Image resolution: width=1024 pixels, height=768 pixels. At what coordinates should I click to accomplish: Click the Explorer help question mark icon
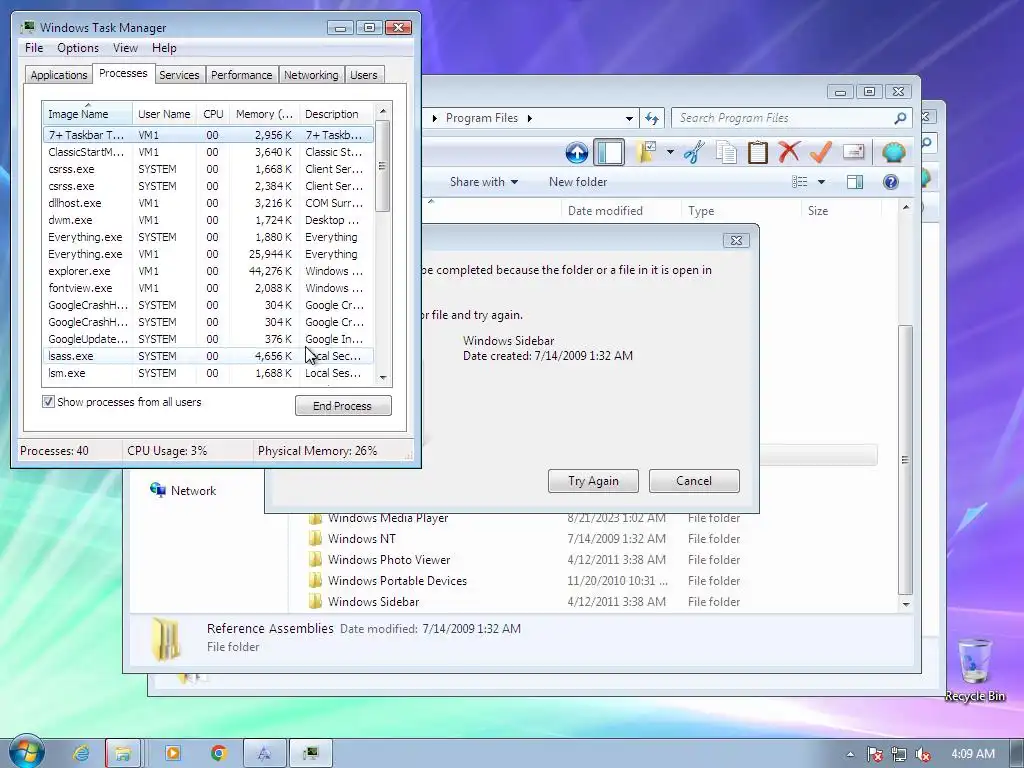click(x=891, y=182)
